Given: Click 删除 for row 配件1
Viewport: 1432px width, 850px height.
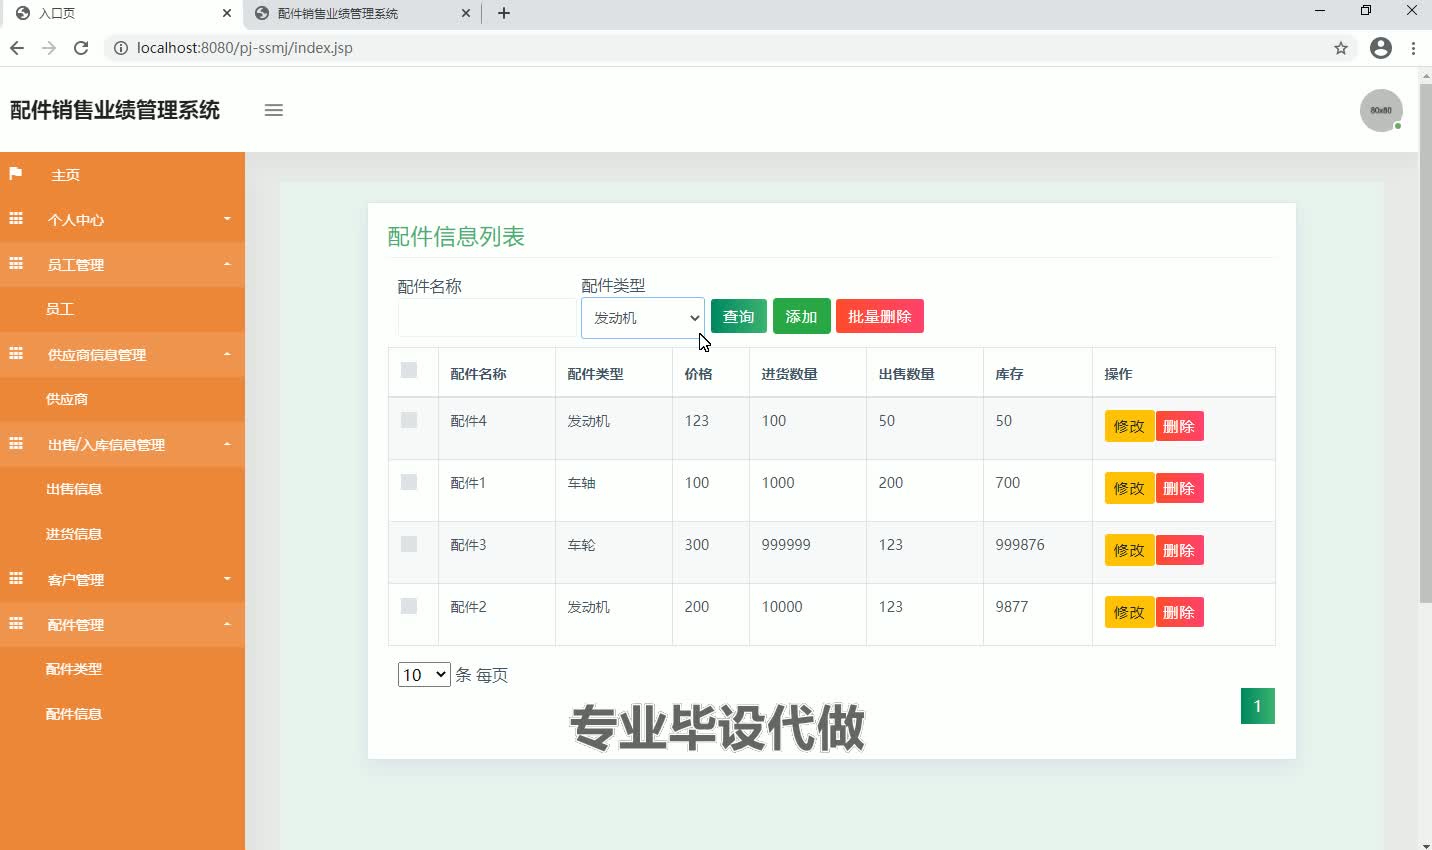Looking at the screenshot, I should 1179,488.
